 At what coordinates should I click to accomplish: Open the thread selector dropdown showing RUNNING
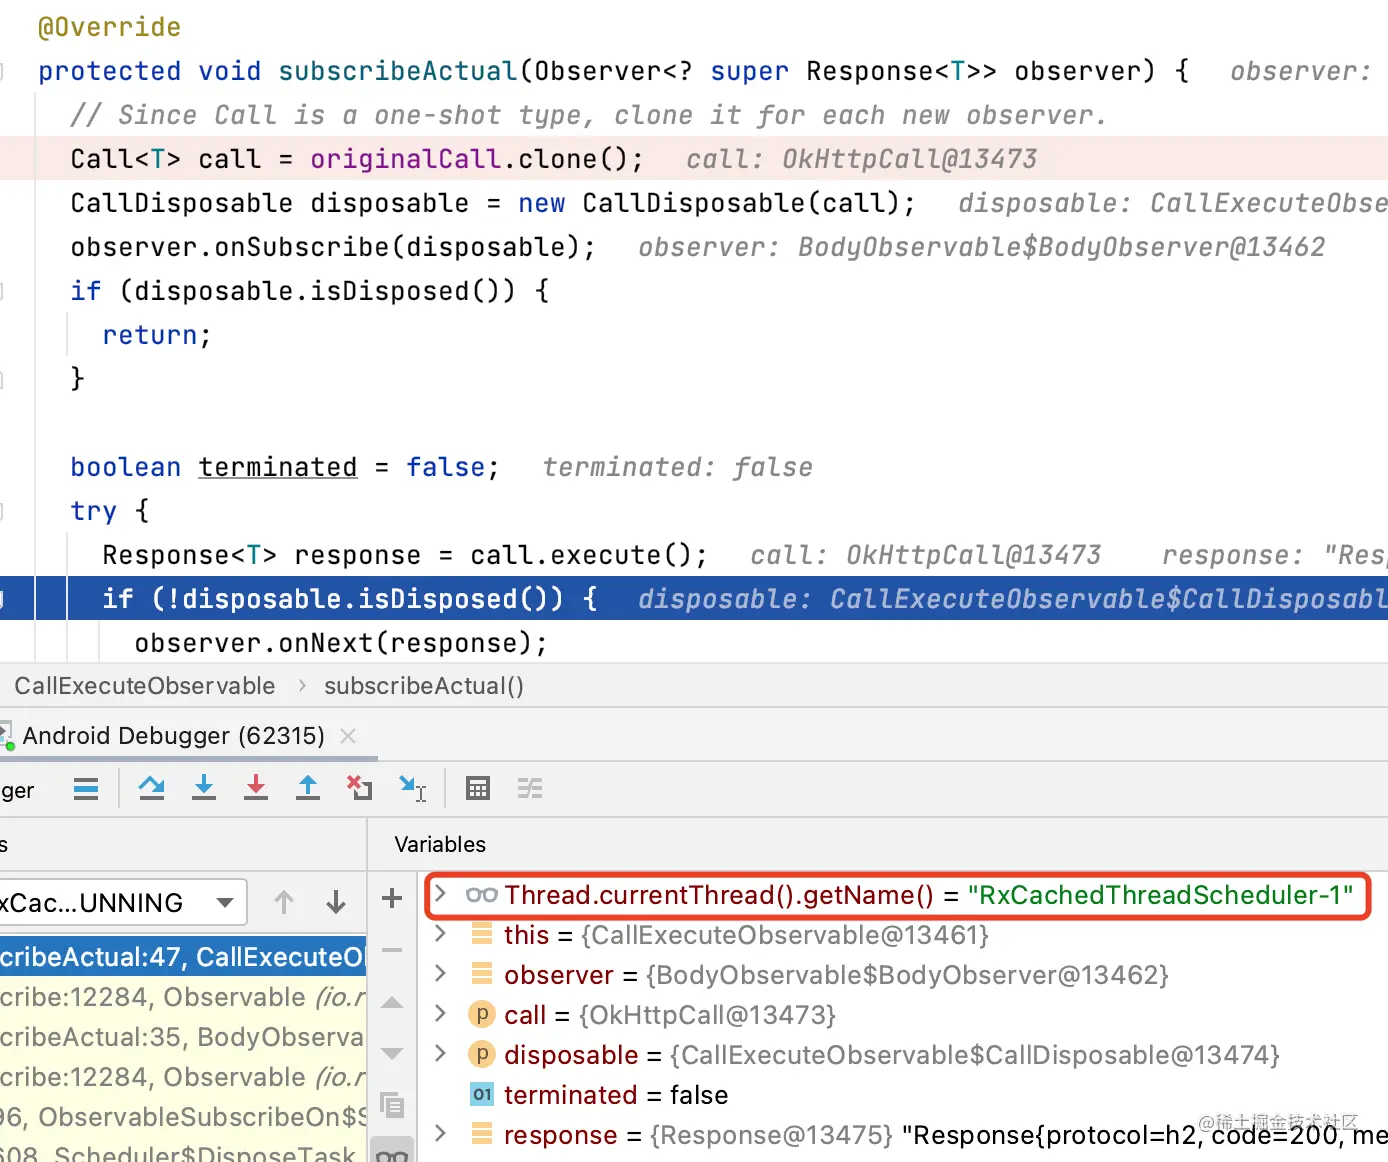click(122, 903)
